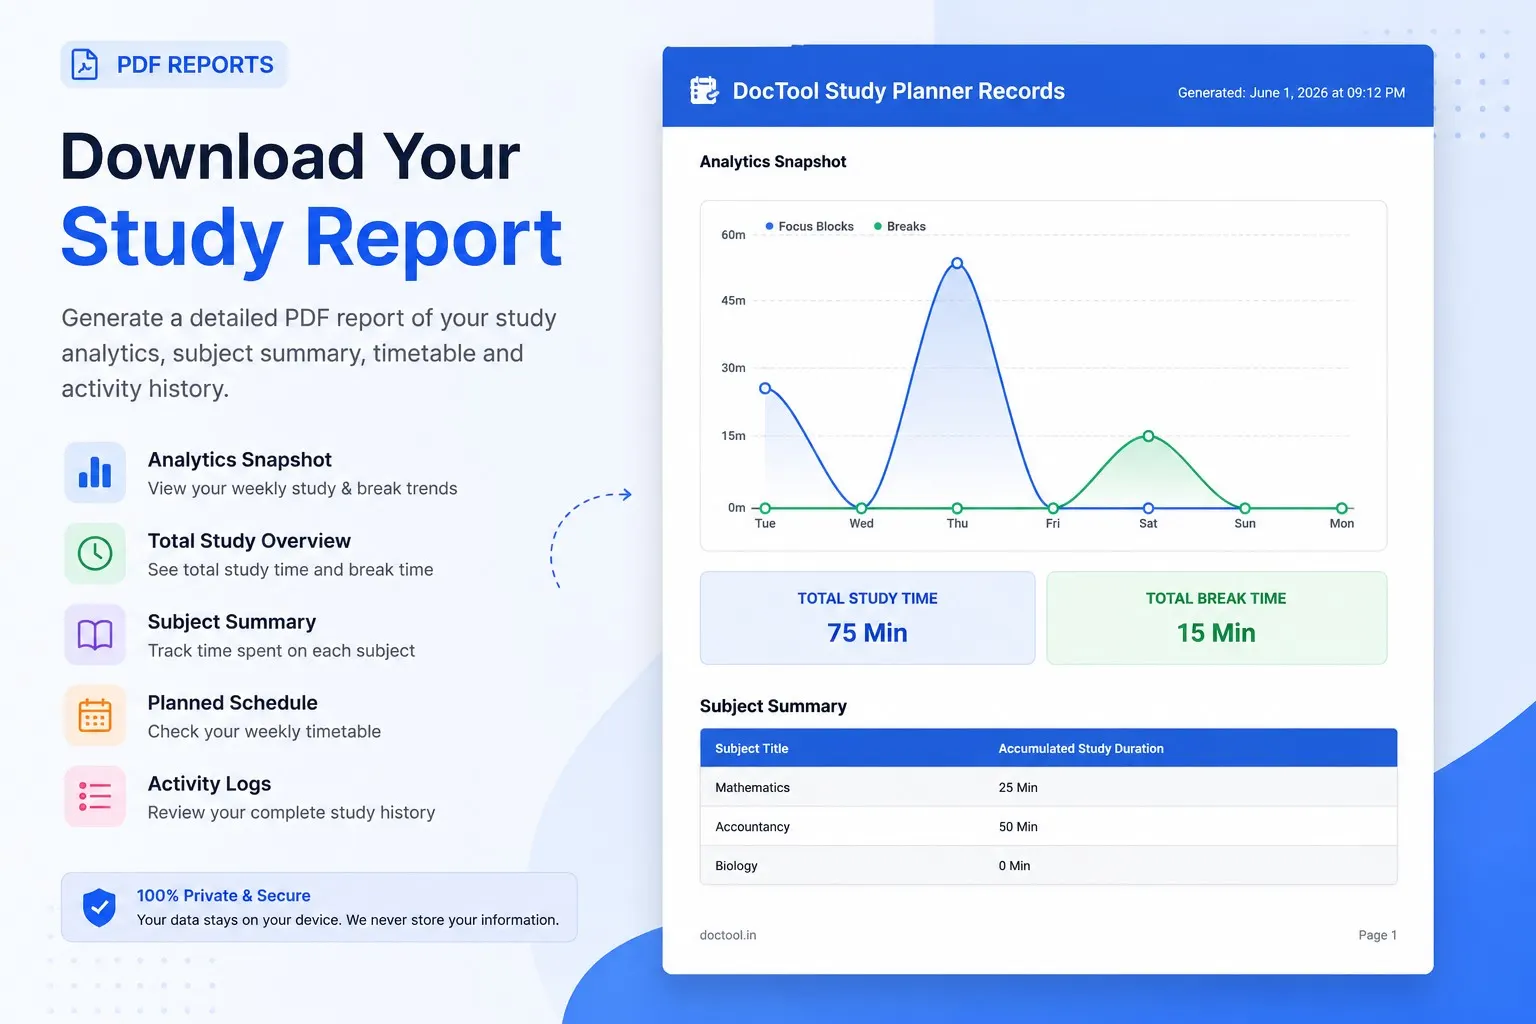Click the blue 'Study Report' headline

(x=312, y=238)
